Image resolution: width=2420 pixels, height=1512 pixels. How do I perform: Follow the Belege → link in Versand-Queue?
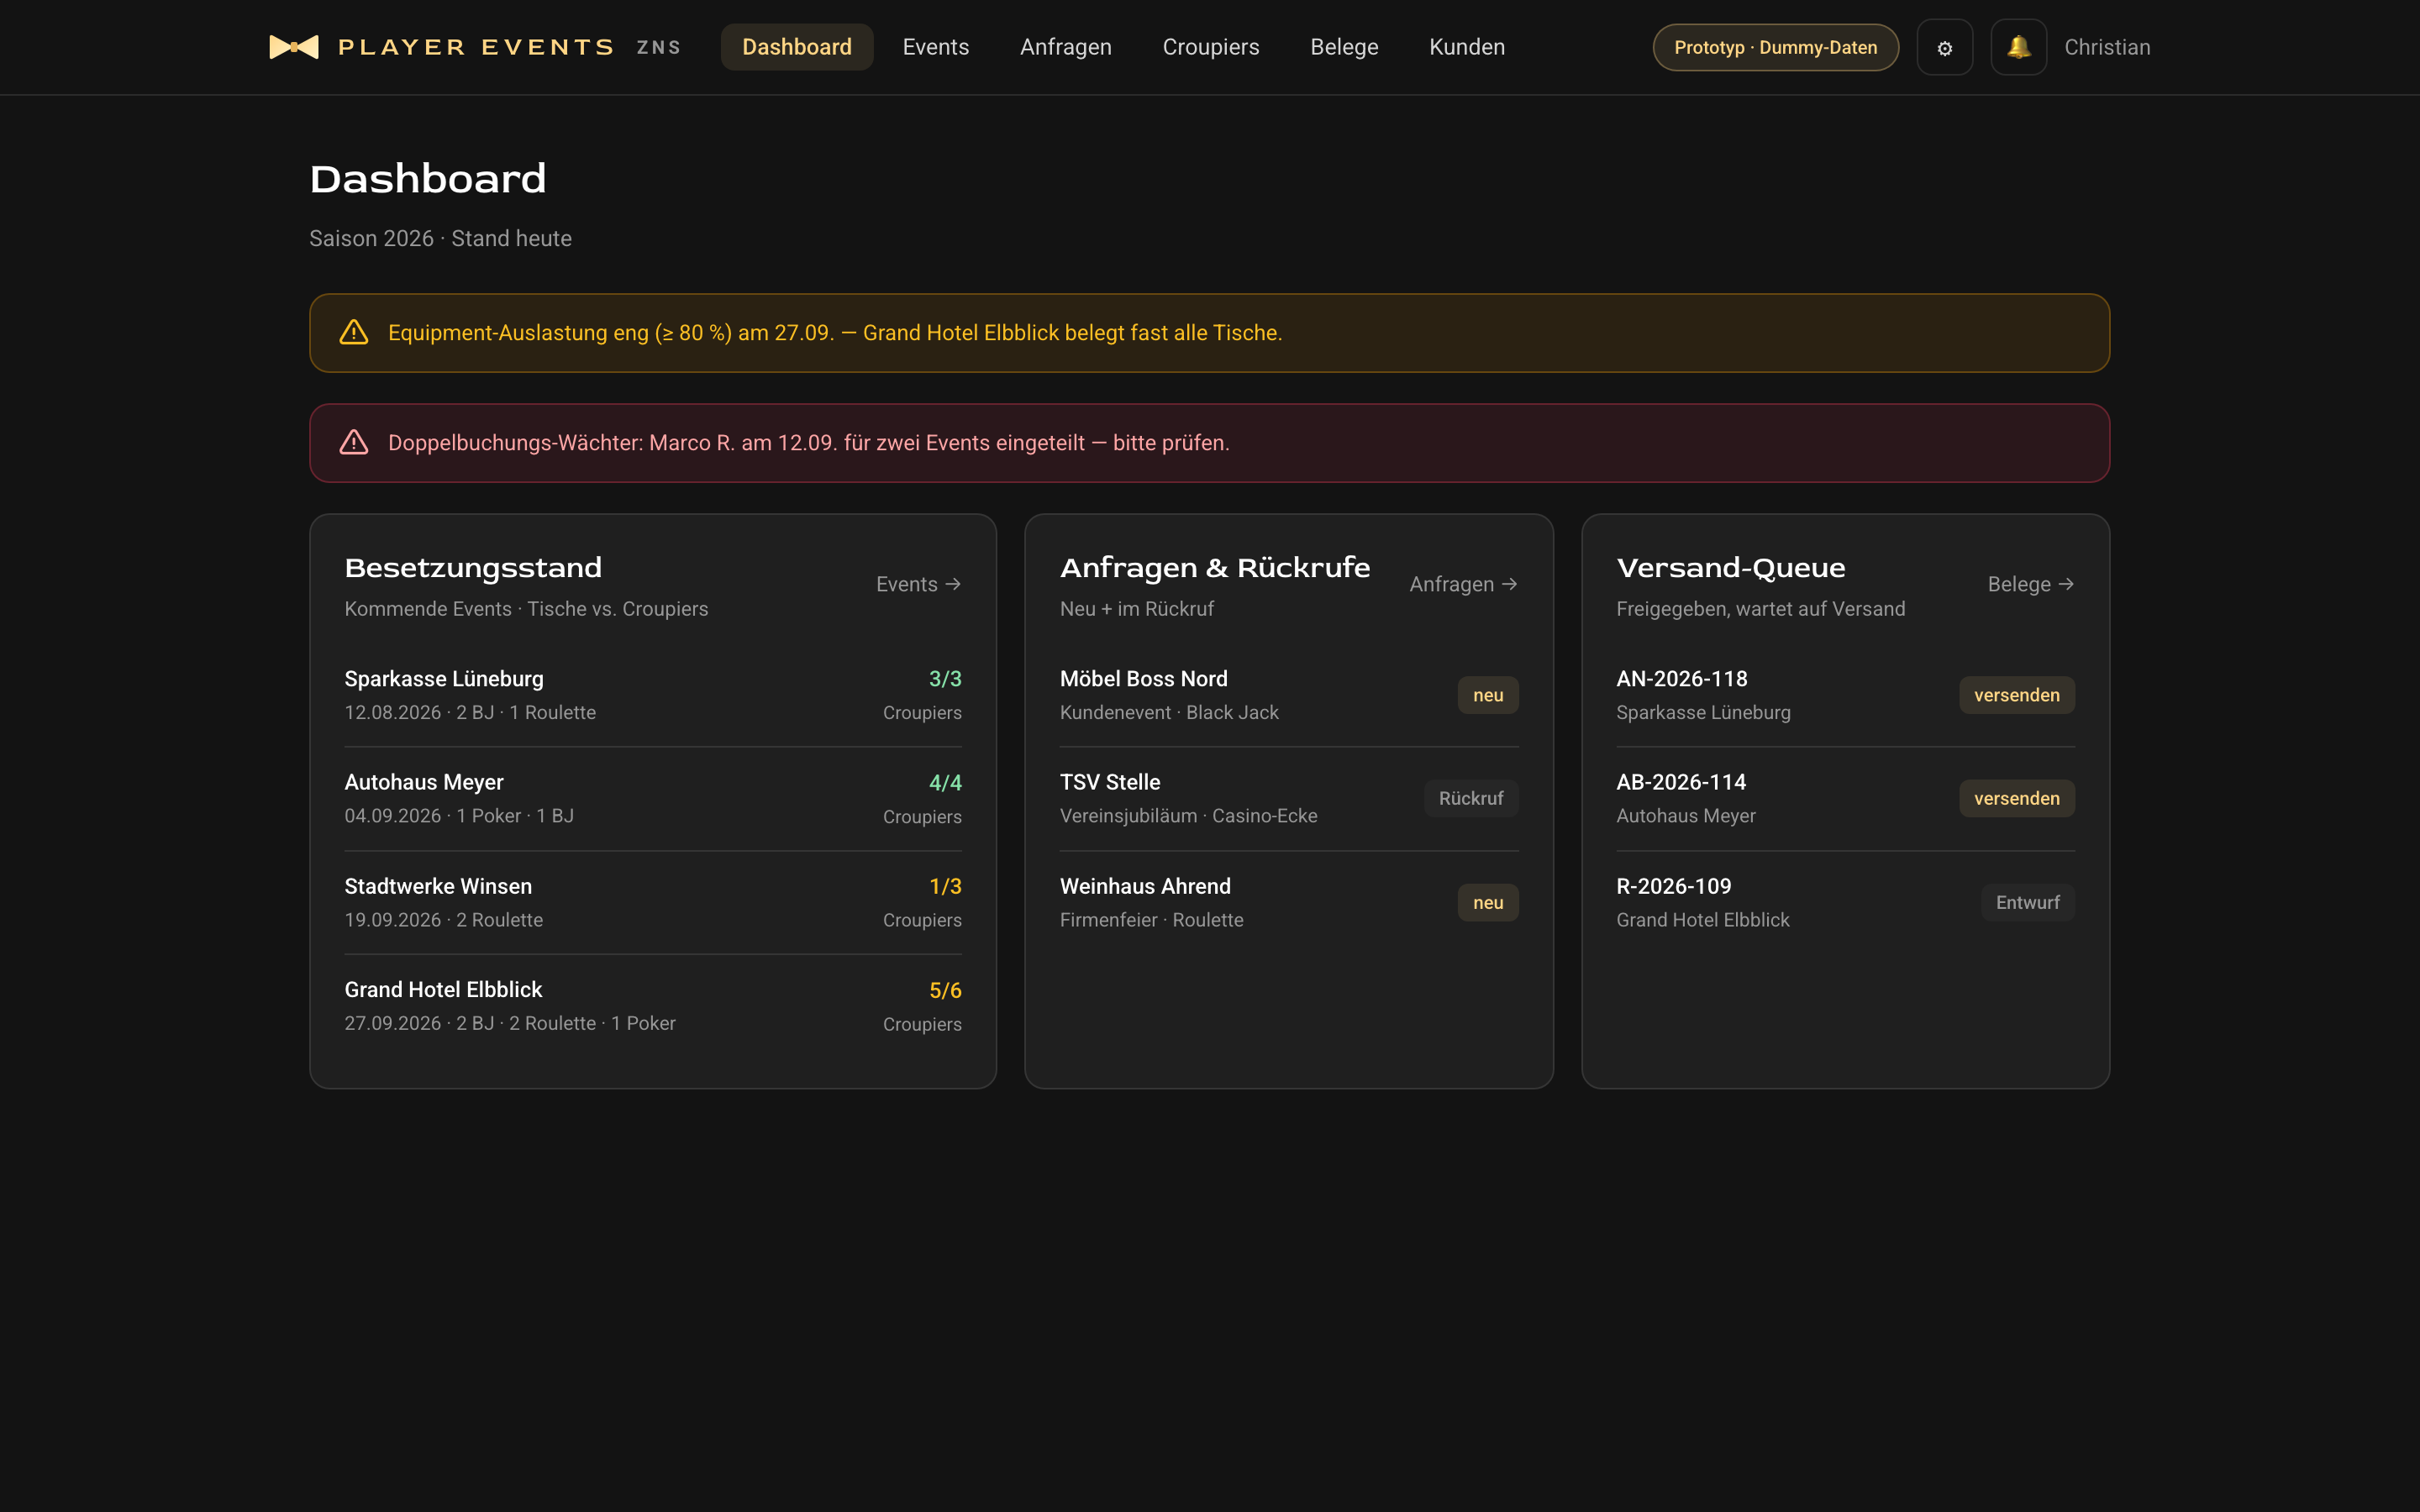pos(2030,584)
